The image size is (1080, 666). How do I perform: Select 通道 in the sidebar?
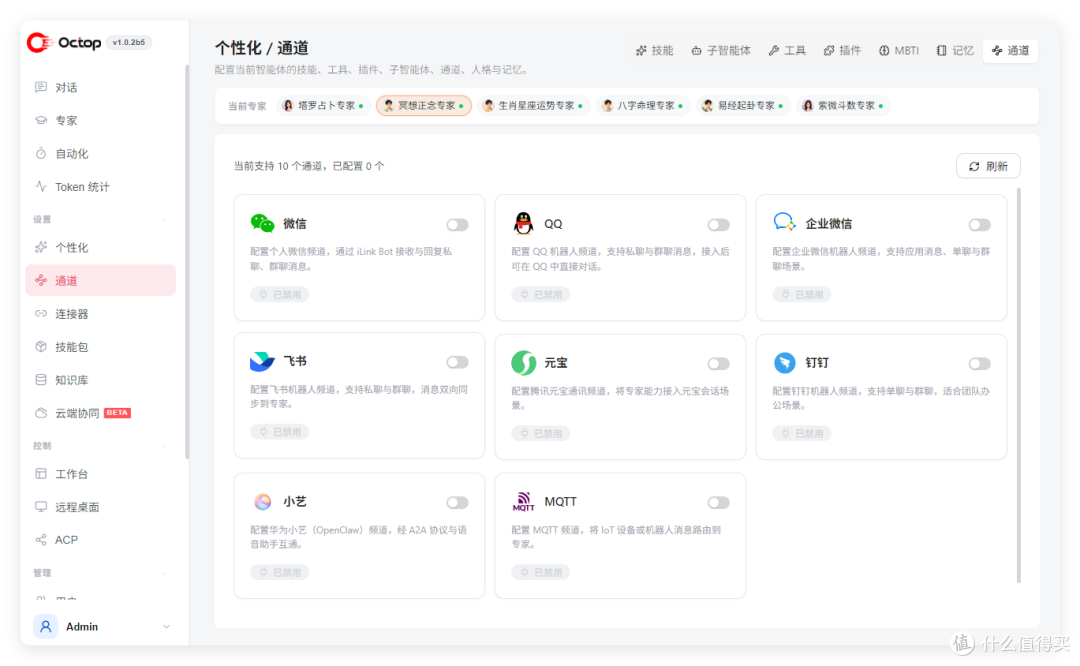pyautogui.click(x=101, y=280)
